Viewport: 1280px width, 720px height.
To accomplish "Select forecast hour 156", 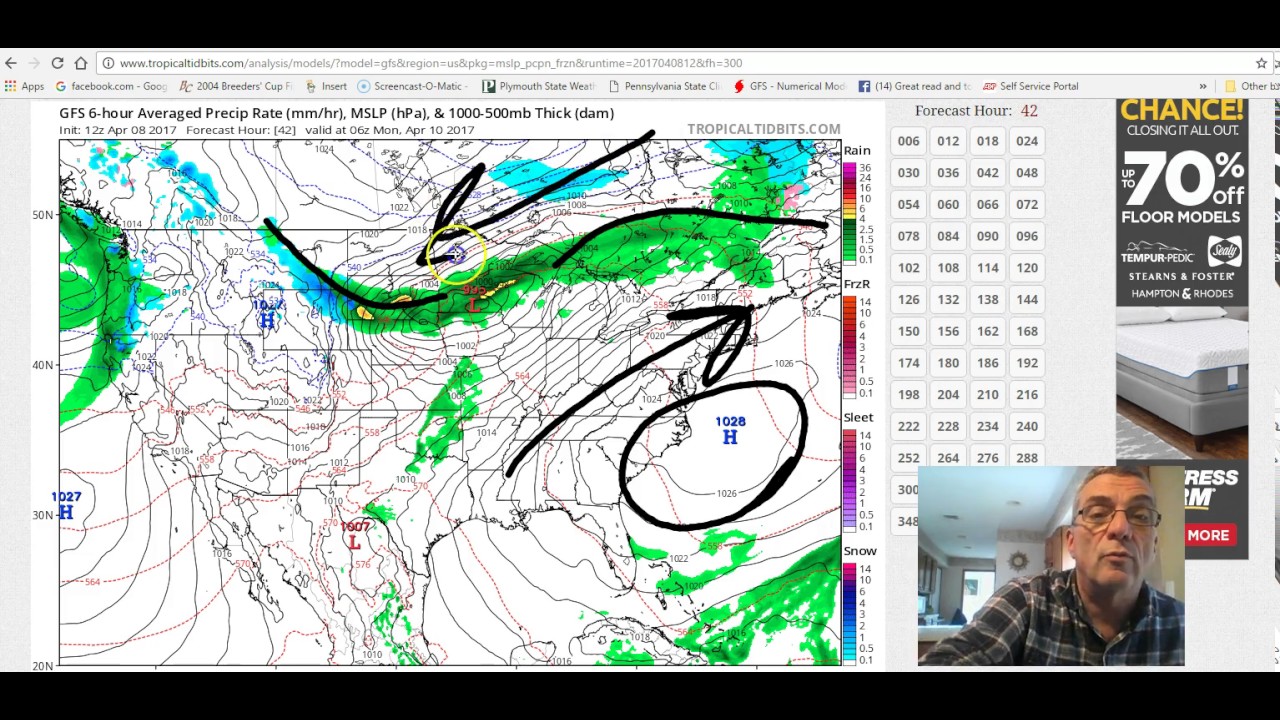I will [x=948, y=331].
